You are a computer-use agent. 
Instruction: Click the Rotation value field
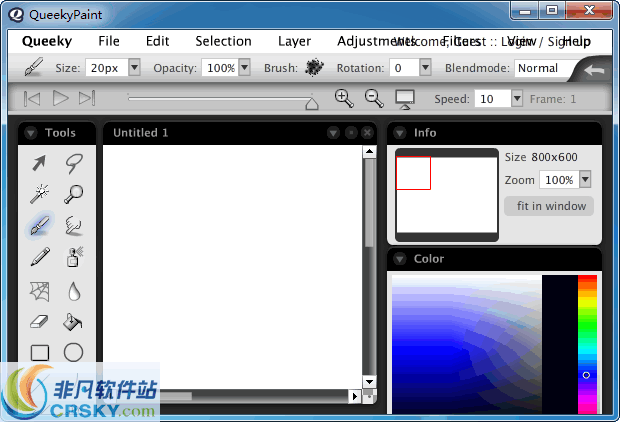405,68
